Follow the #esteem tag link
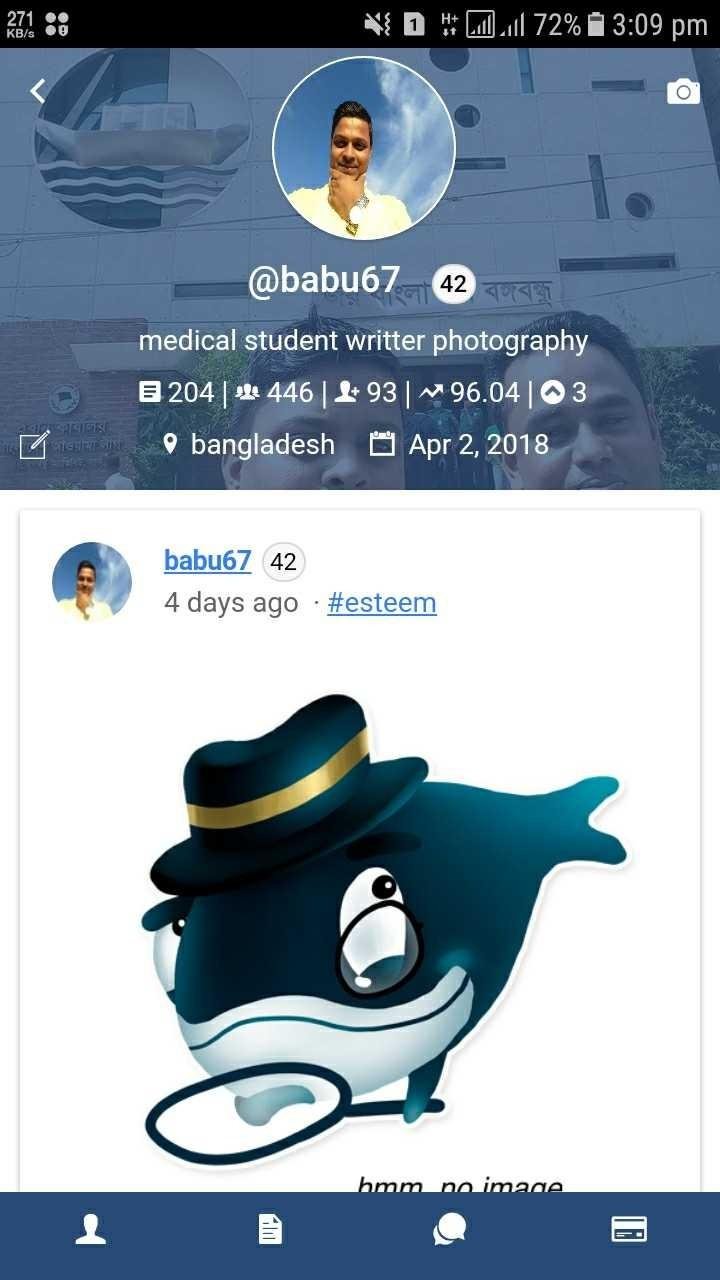Image resolution: width=720 pixels, height=1280 pixels. coord(382,603)
